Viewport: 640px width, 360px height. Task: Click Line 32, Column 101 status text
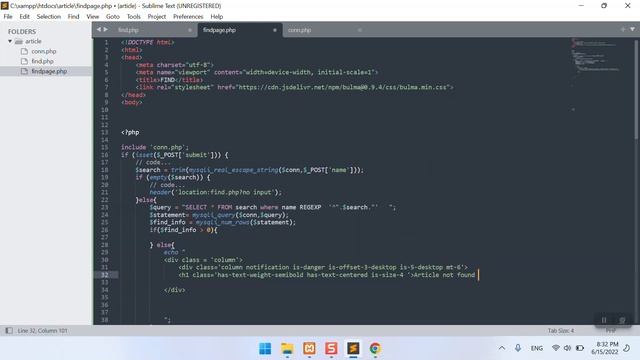click(x=42, y=331)
